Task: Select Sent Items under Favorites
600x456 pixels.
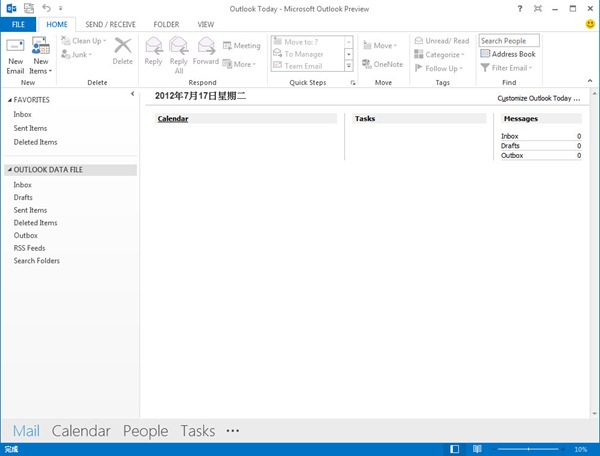Action: coord(30,128)
